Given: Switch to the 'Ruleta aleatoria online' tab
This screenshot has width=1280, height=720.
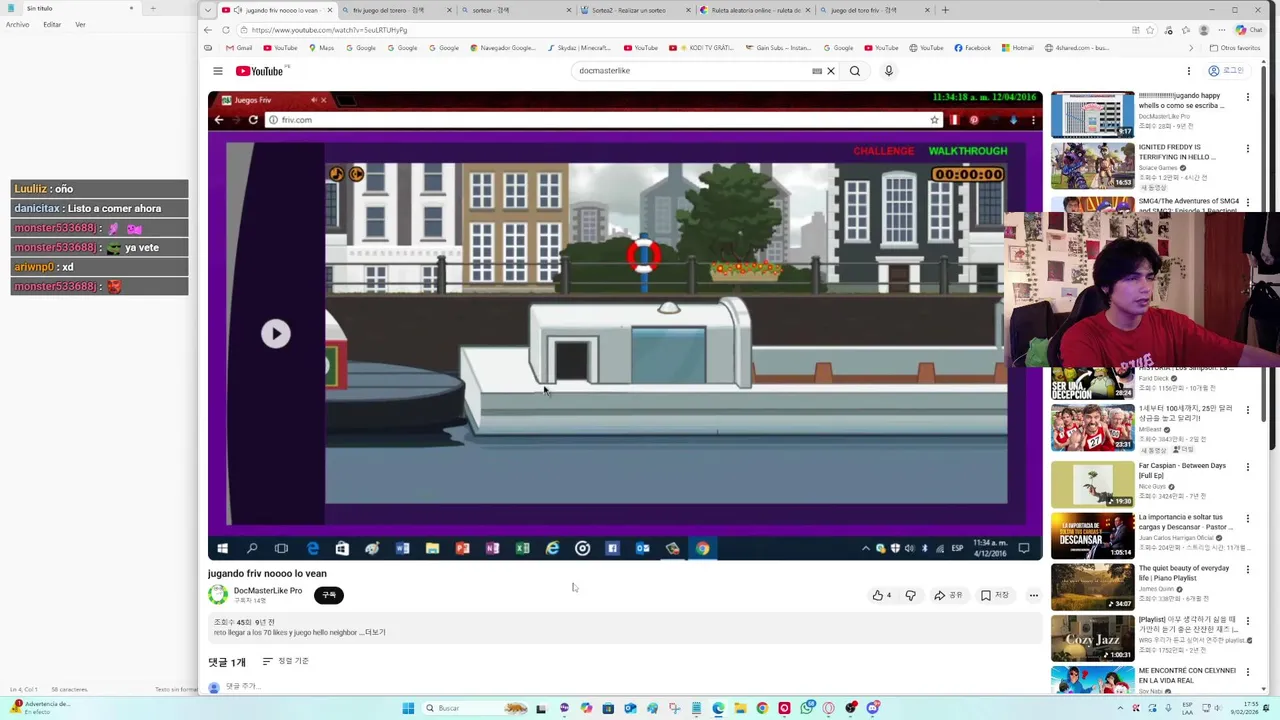Looking at the screenshot, I should [x=755, y=10].
